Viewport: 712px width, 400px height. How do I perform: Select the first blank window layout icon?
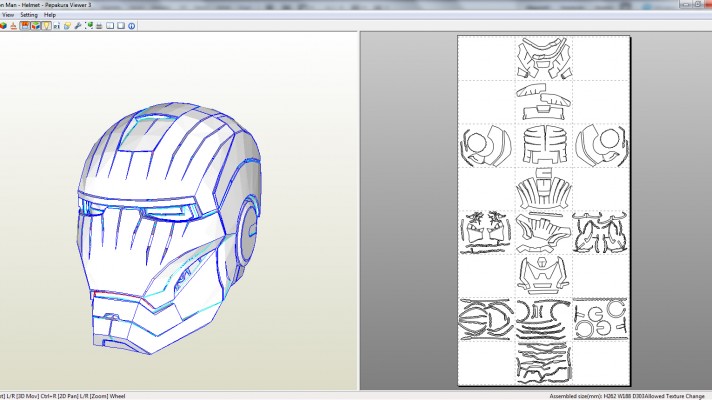tap(110, 26)
